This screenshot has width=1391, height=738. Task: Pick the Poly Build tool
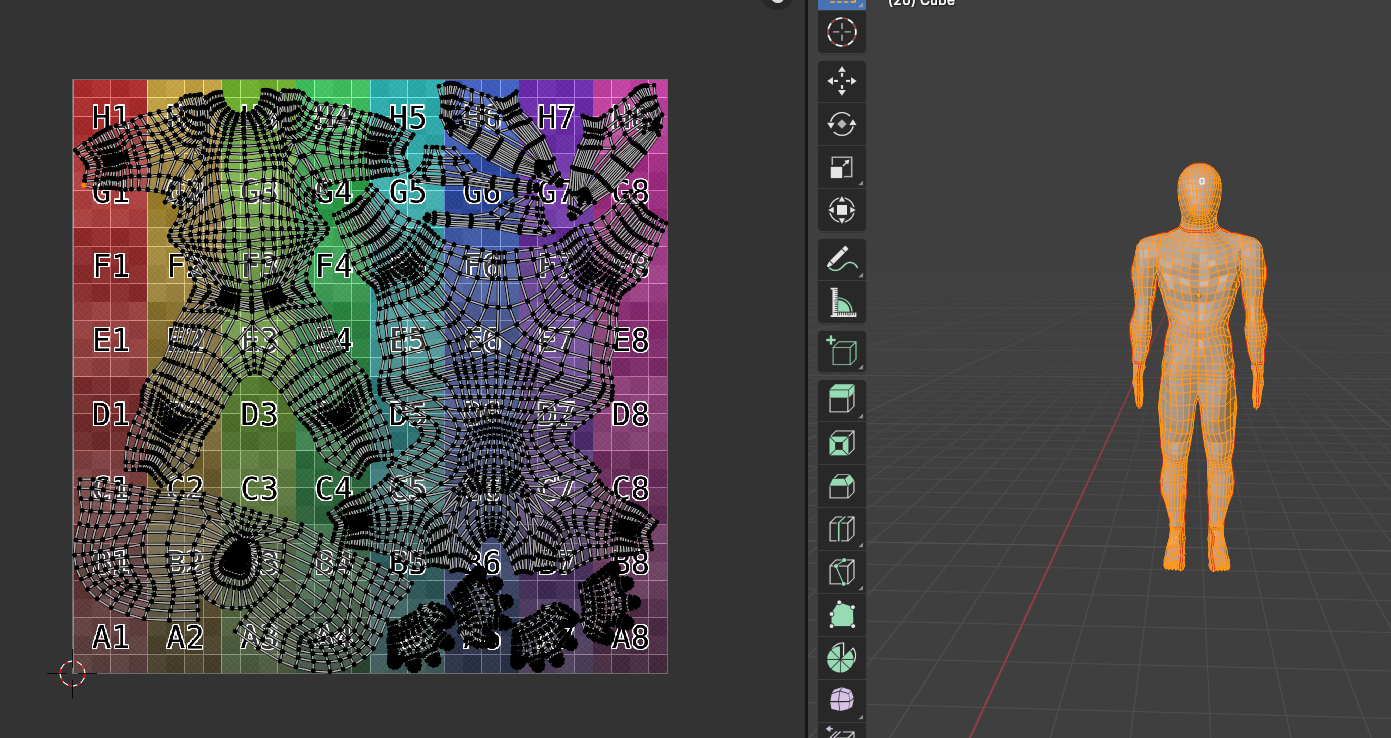coord(842,615)
